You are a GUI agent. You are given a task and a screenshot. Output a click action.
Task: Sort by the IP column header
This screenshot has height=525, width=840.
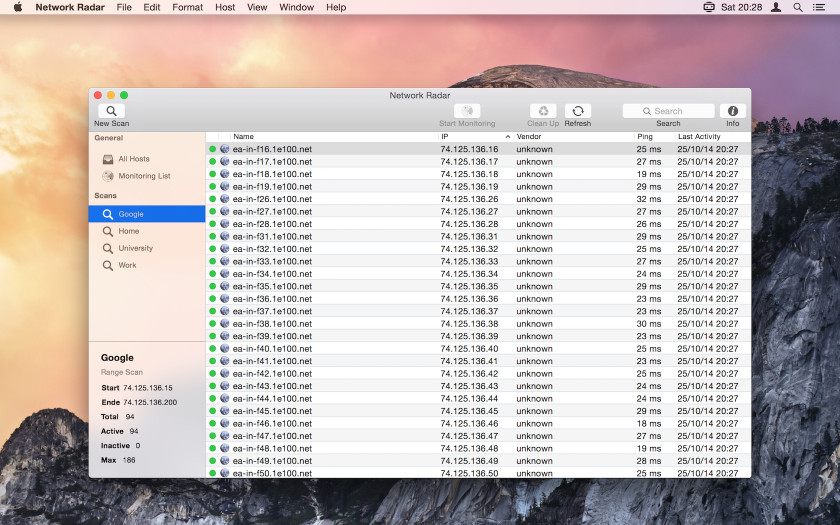[476, 137]
